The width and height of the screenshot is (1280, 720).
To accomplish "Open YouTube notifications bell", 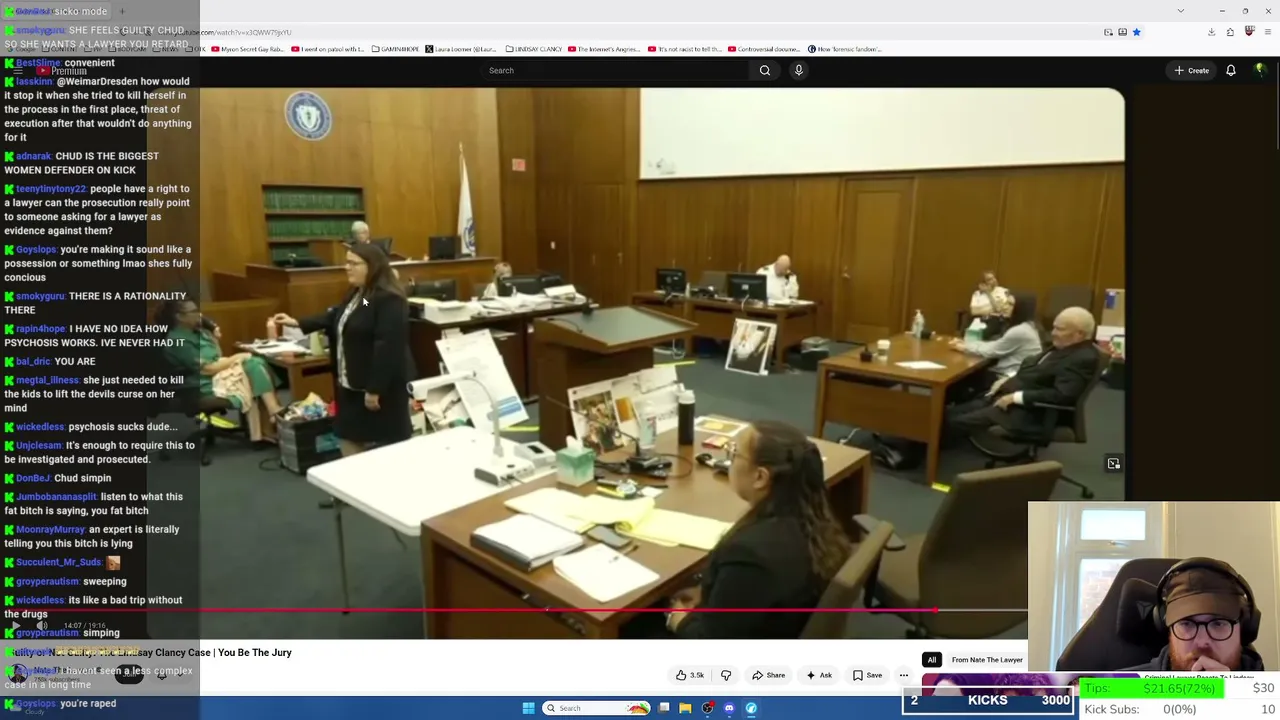I will pyautogui.click(x=1231, y=70).
